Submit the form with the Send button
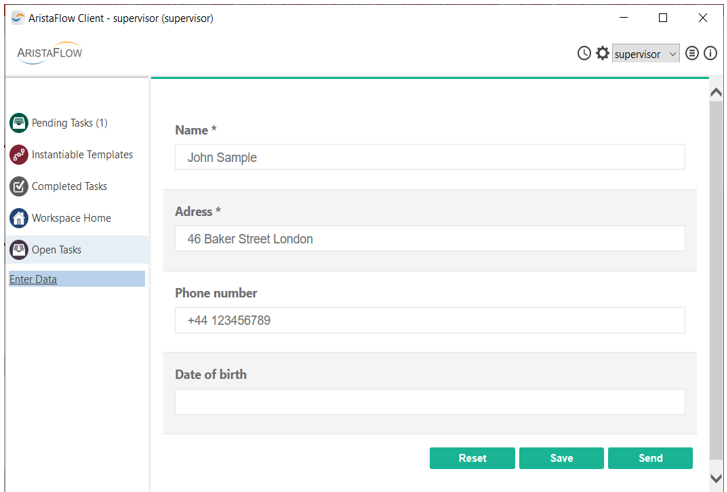Screen dimensions: 727x492 [650, 458]
